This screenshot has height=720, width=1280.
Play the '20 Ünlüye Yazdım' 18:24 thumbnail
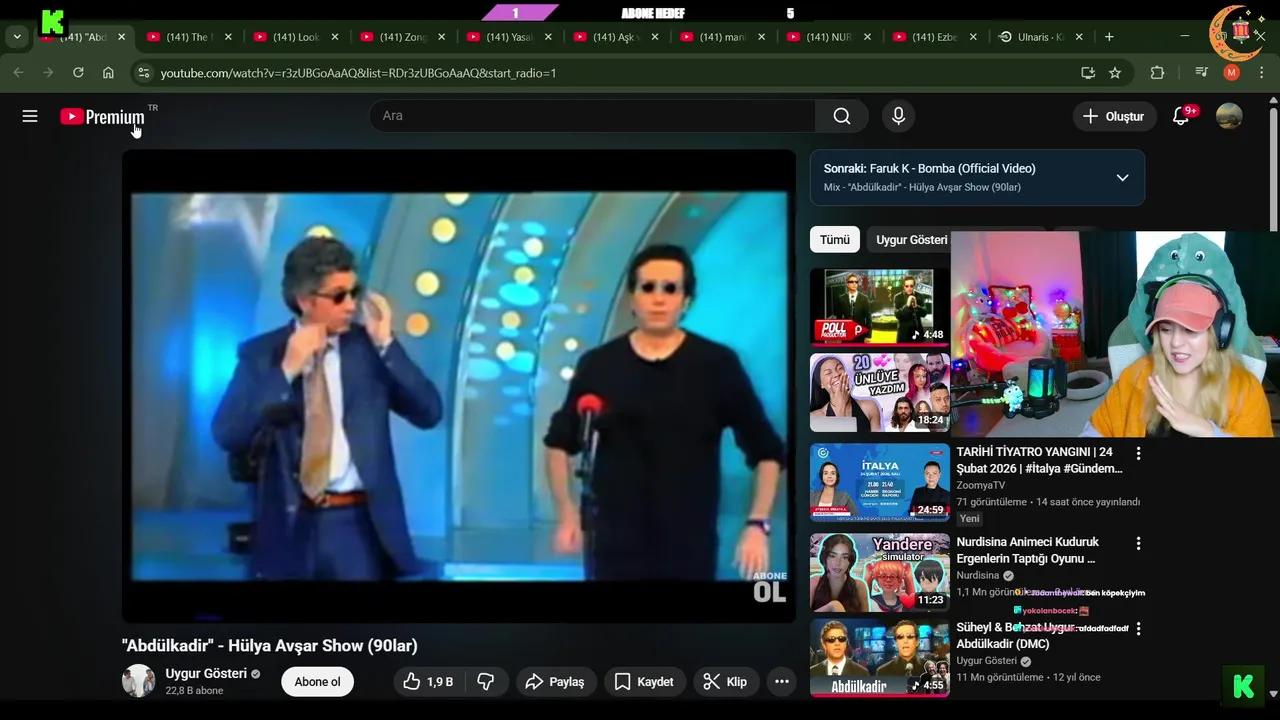tap(880, 392)
